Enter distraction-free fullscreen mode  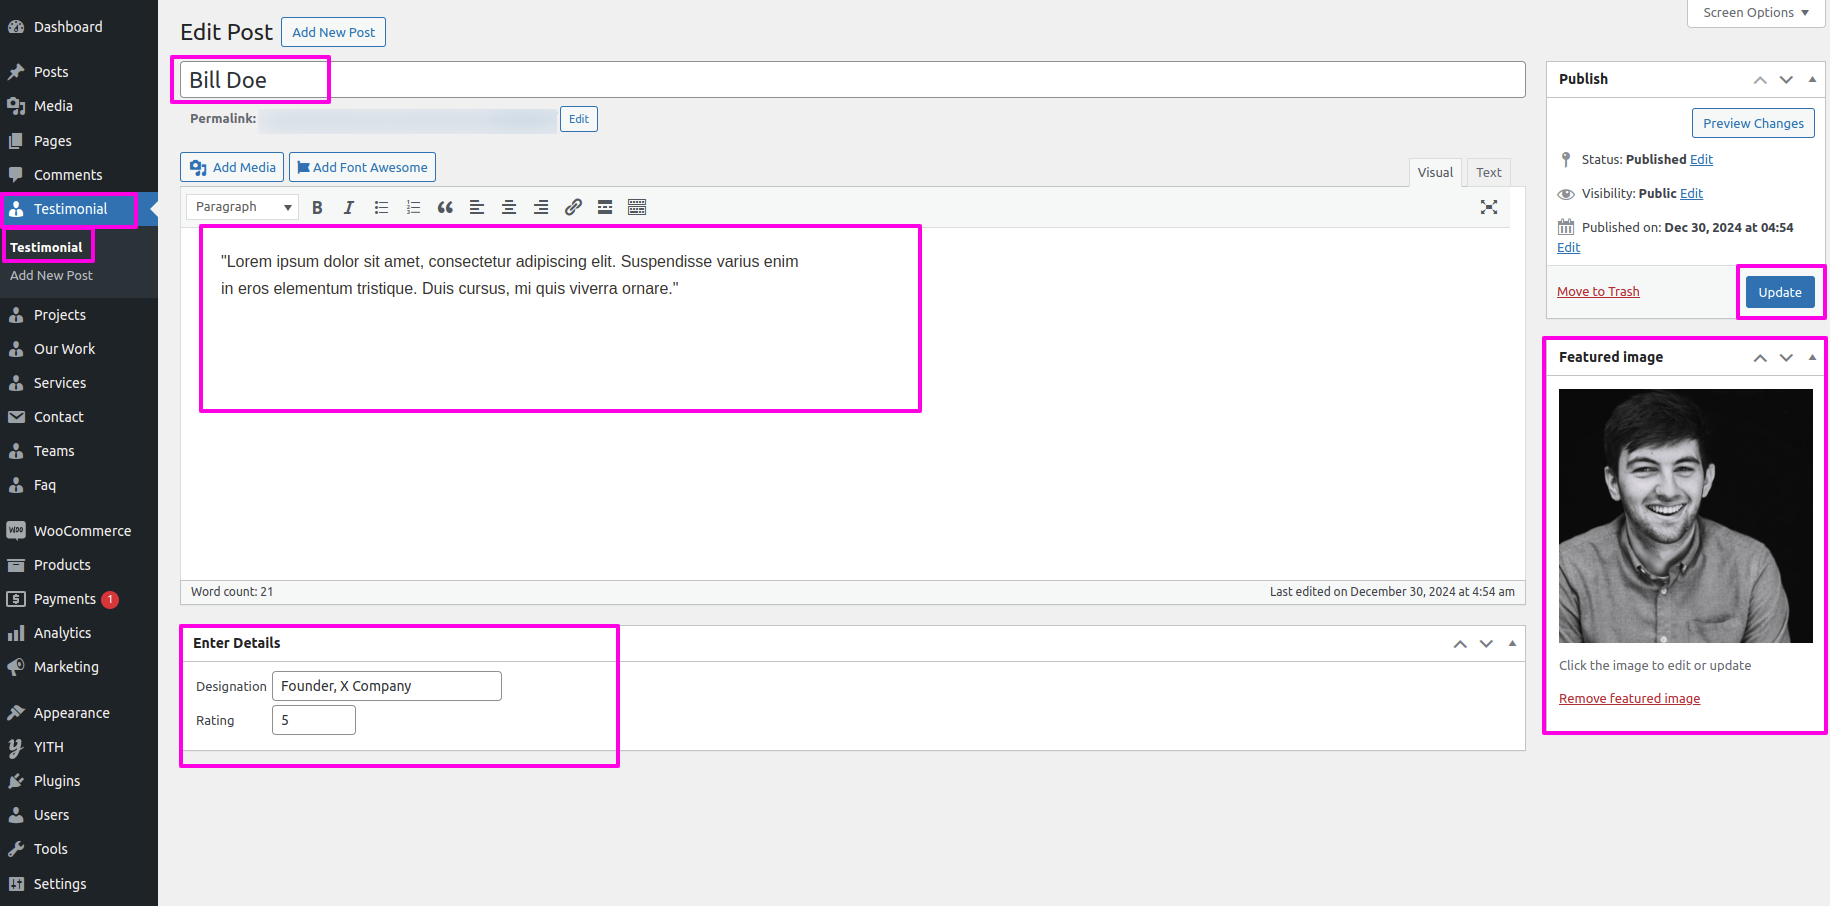tap(1489, 207)
